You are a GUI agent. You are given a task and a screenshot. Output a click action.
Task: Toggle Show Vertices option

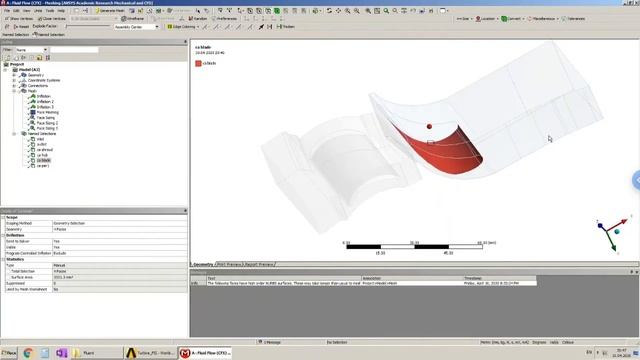[x=19, y=19]
